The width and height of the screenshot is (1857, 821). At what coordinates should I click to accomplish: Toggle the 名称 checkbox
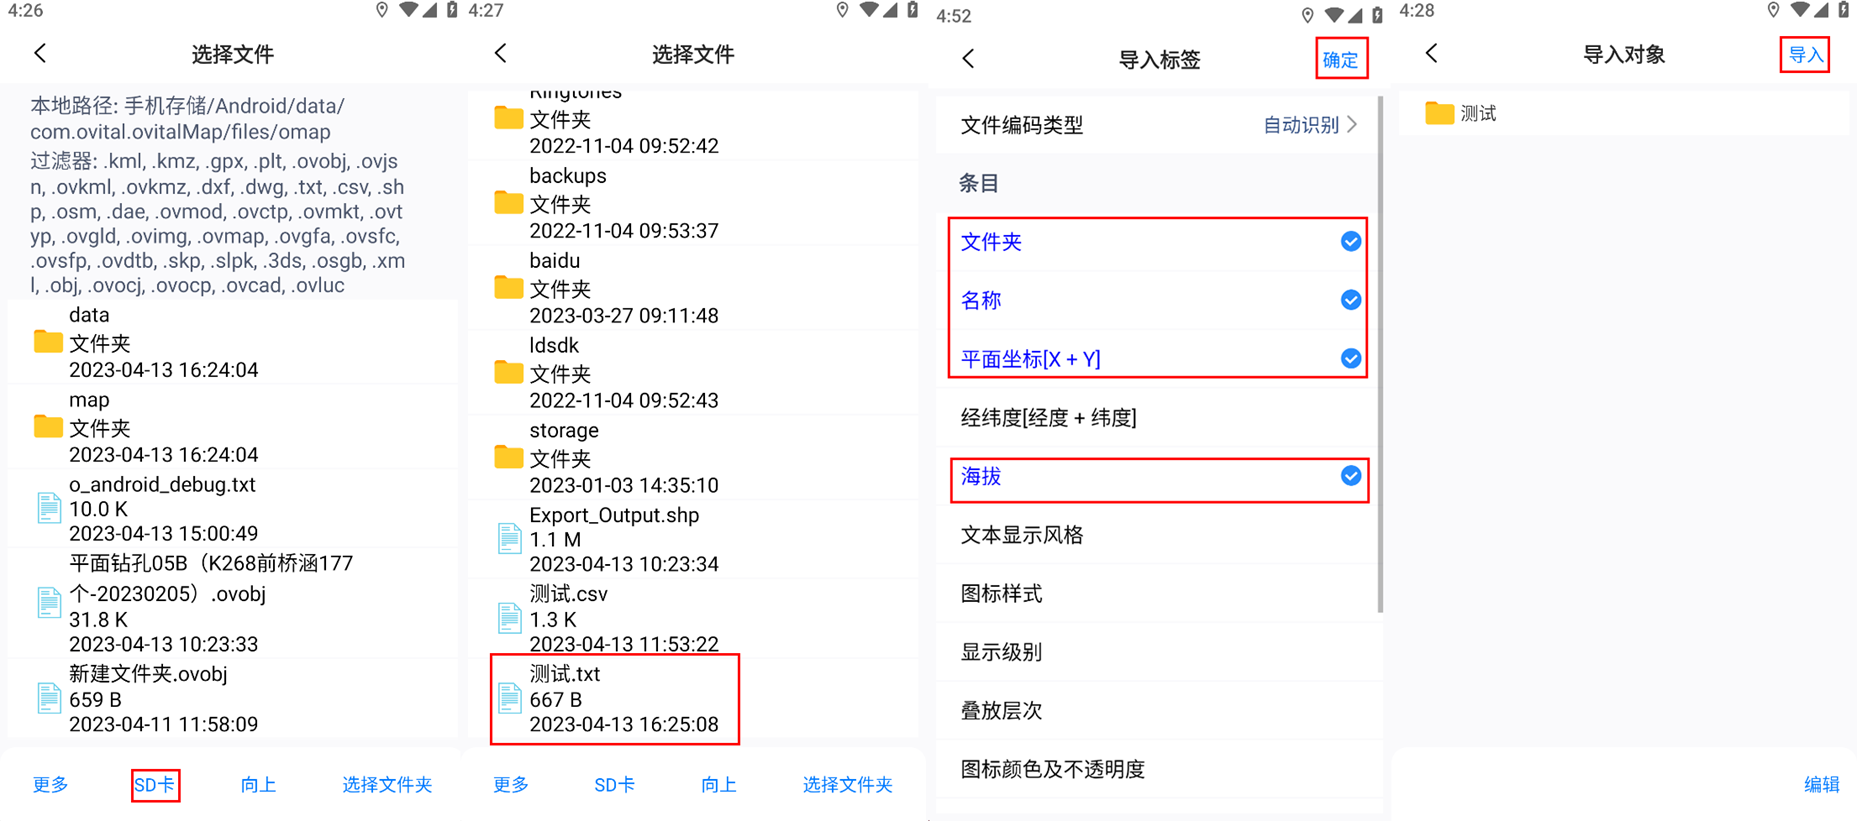(x=1350, y=300)
